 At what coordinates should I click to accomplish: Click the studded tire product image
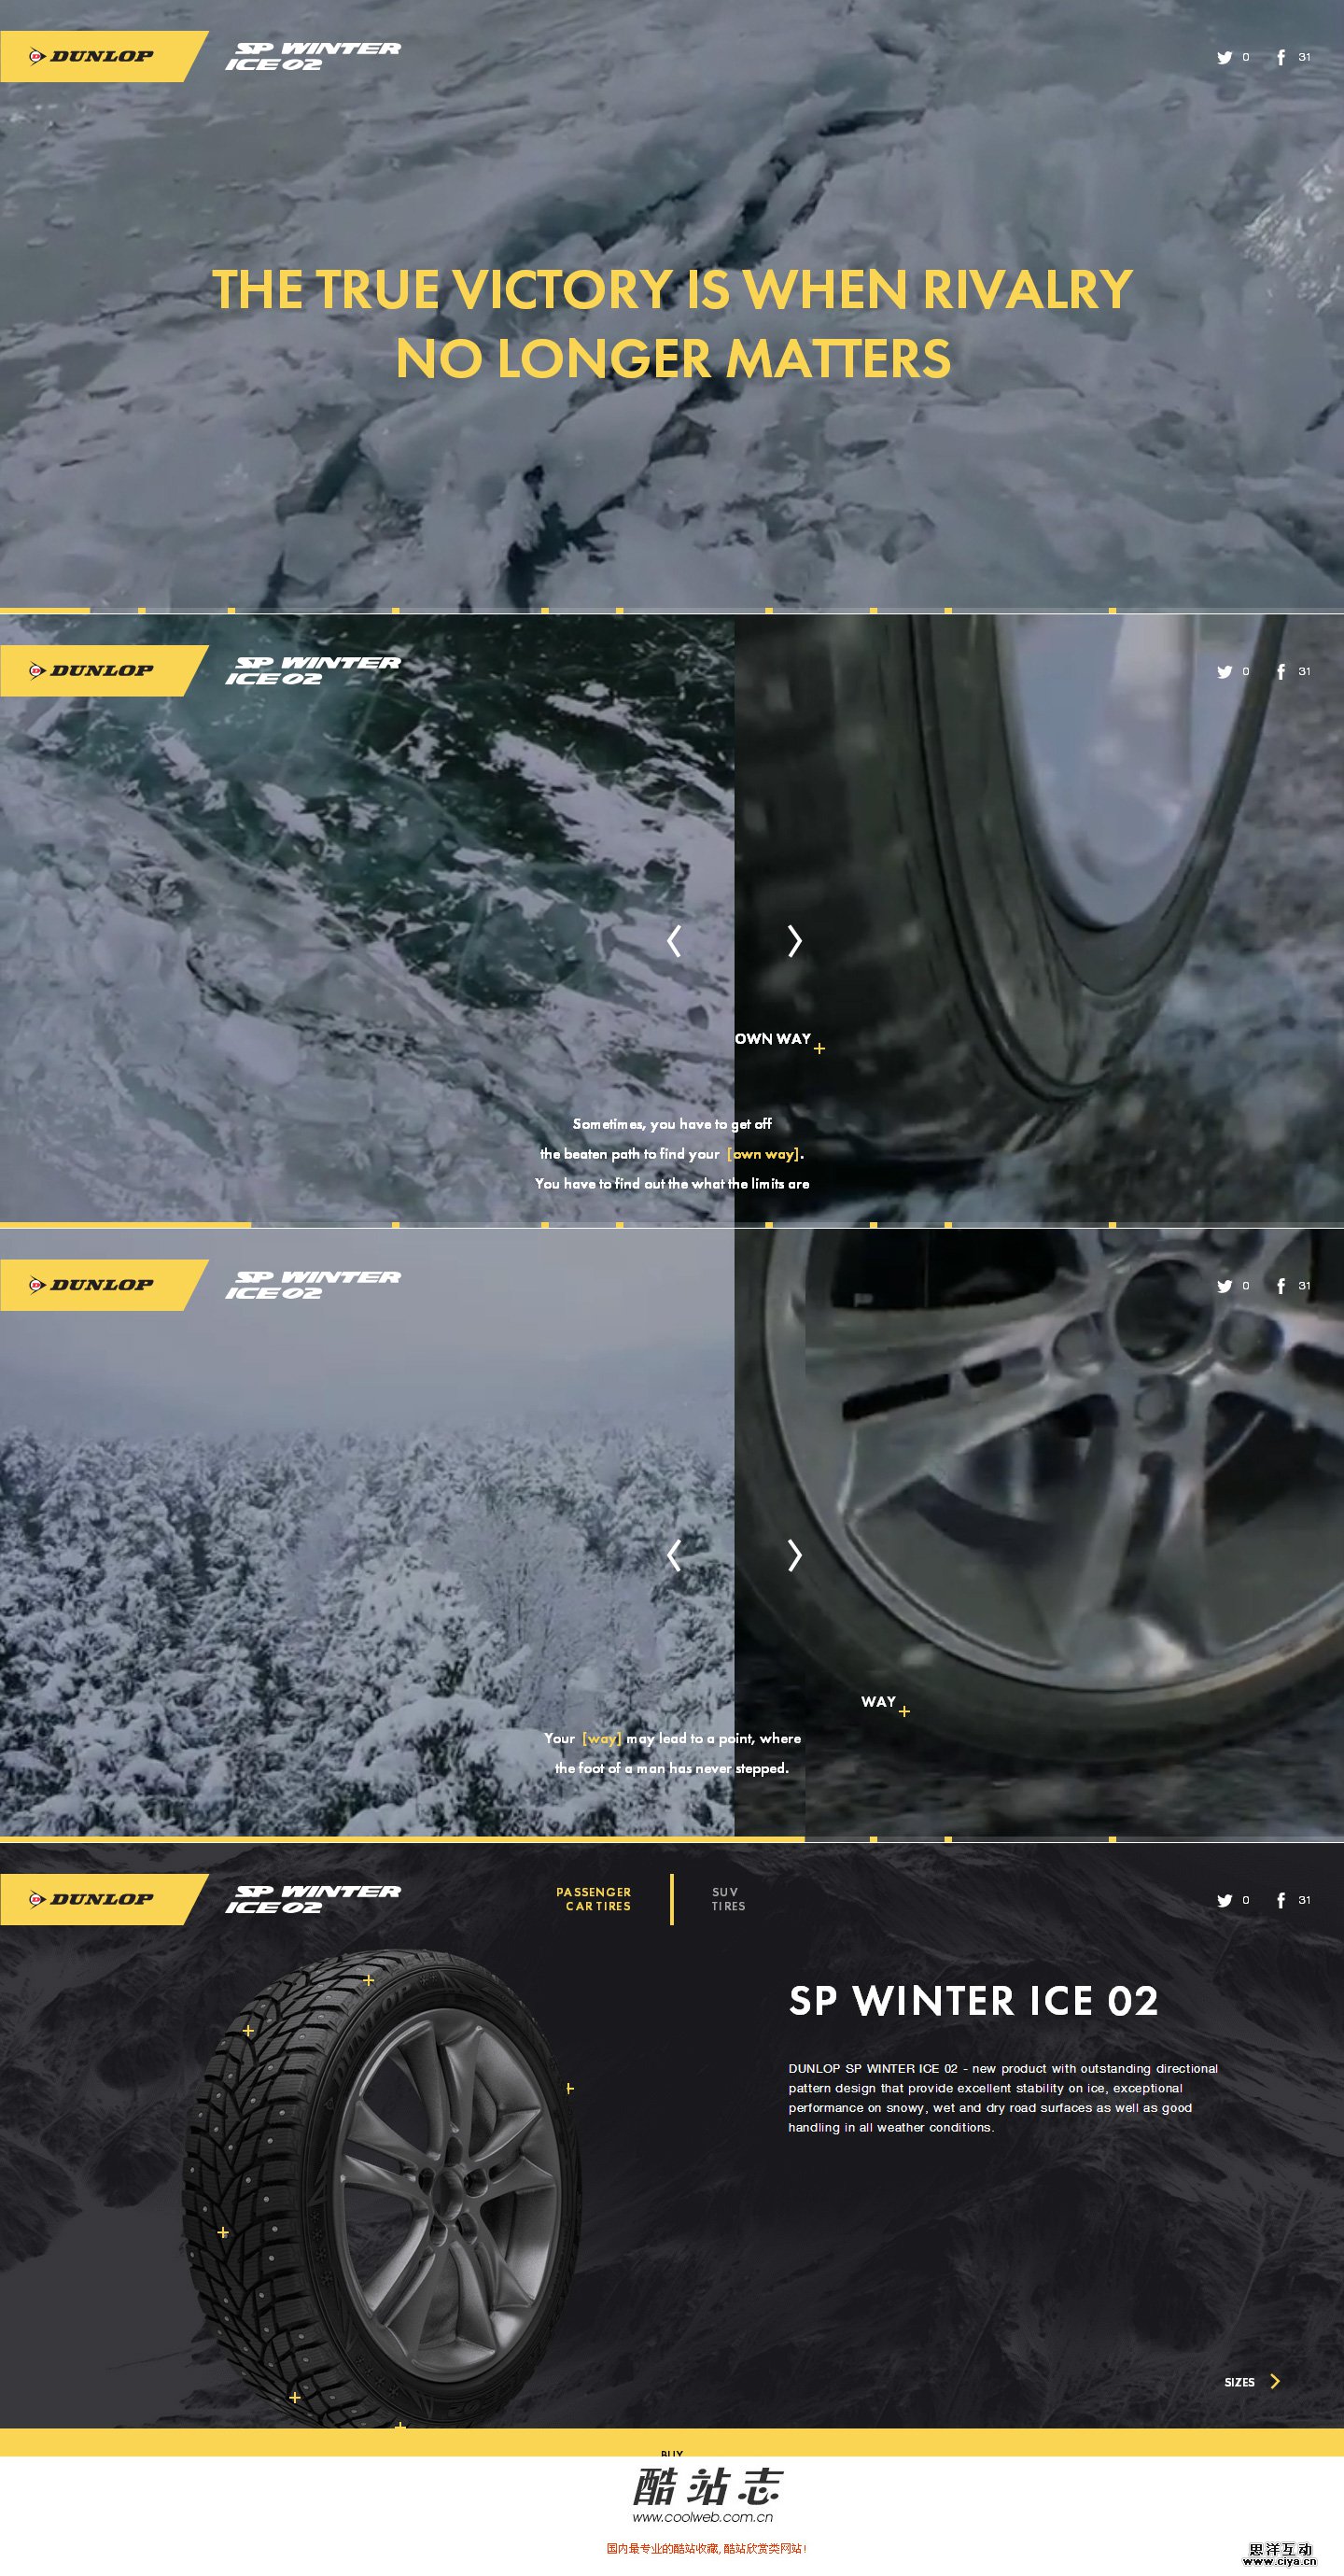(x=381, y=2189)
